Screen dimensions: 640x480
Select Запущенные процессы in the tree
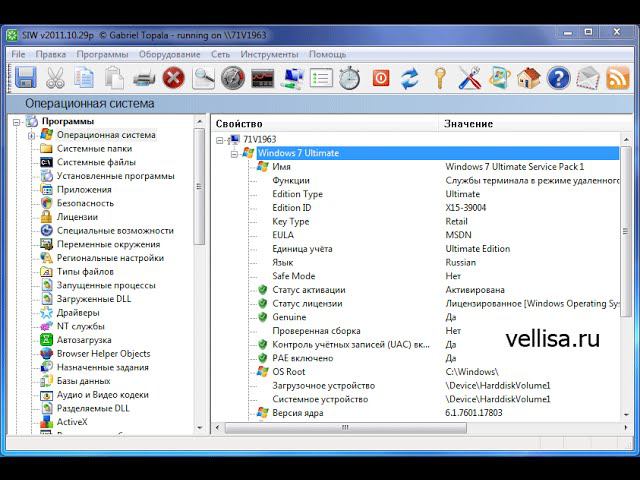106,285
